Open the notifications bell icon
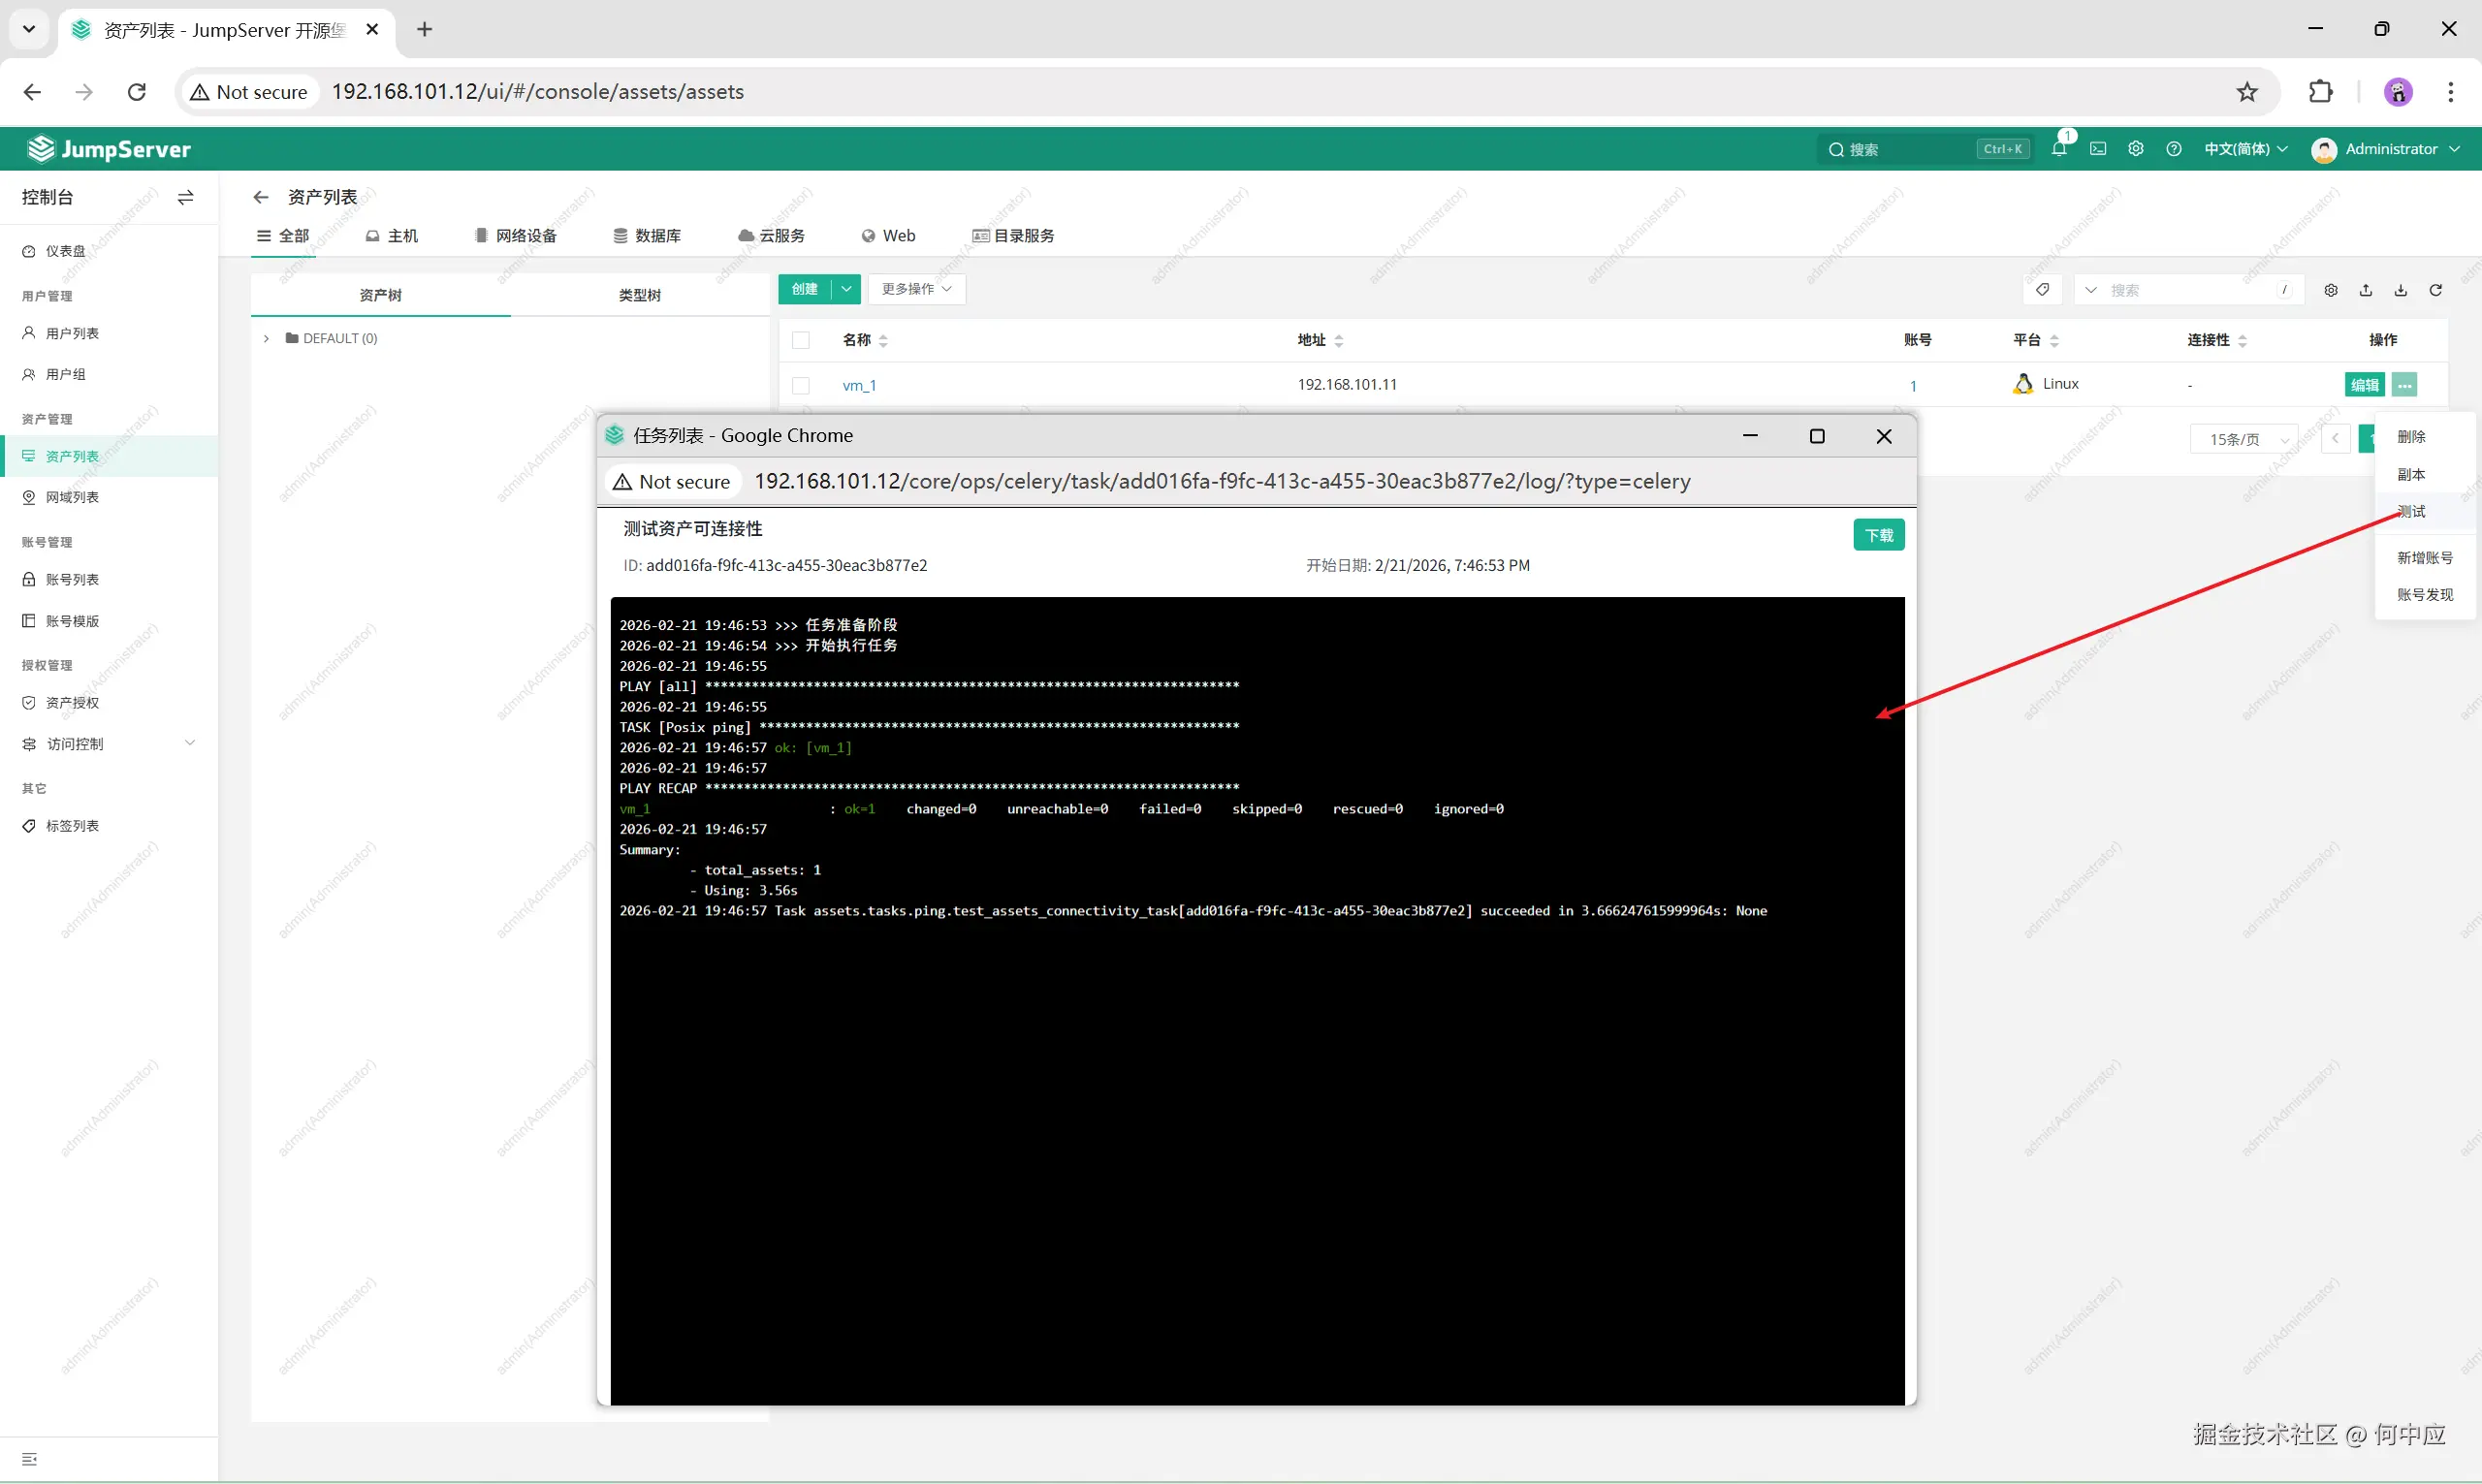Image resolution: width=2482 pixels, height=1484 pixels. pos(2058,149)
